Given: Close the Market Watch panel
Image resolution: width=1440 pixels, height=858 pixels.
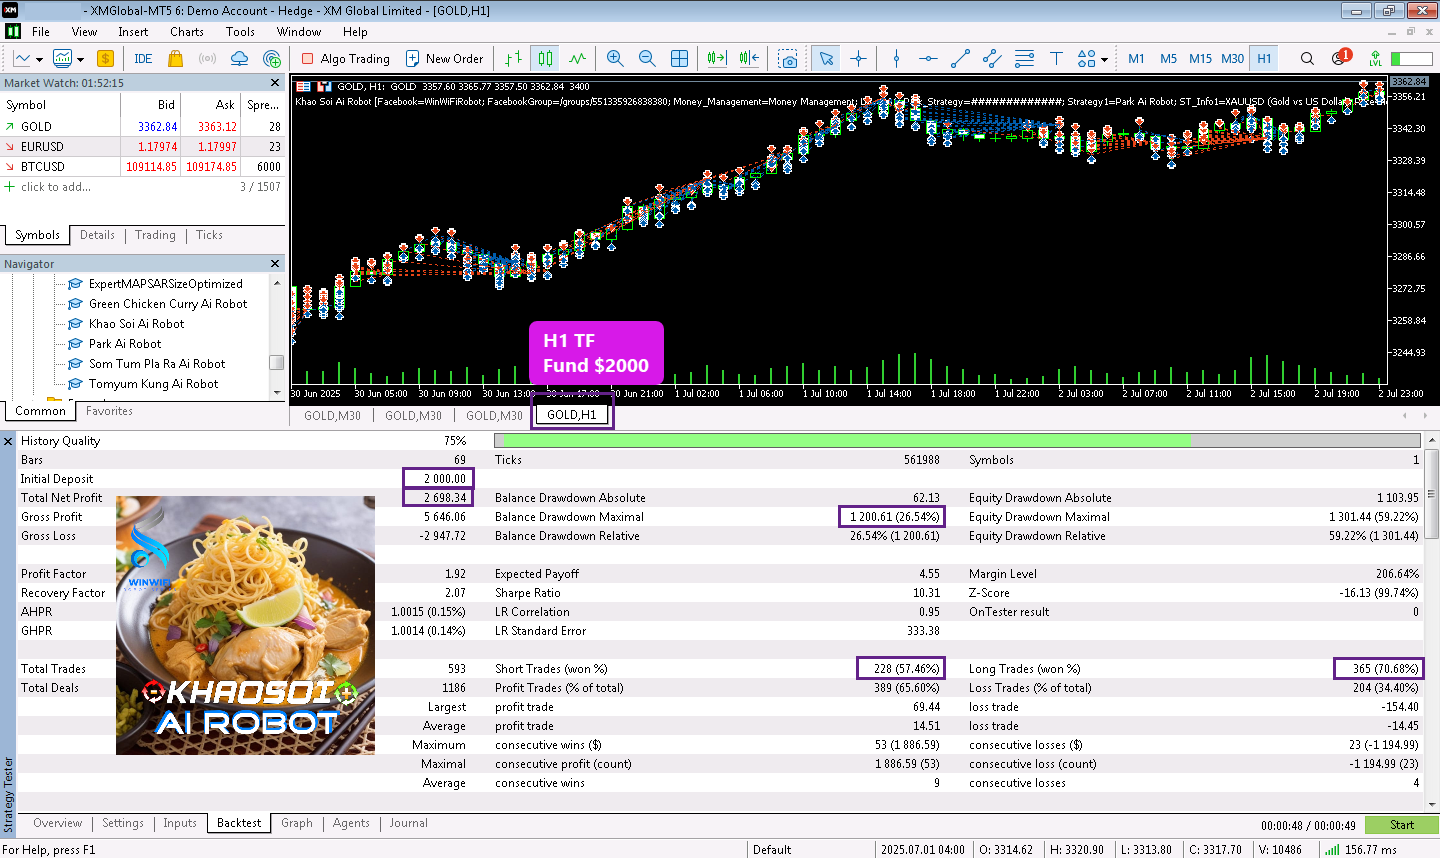Looking at the screenshot, I should tap(275, 83).
